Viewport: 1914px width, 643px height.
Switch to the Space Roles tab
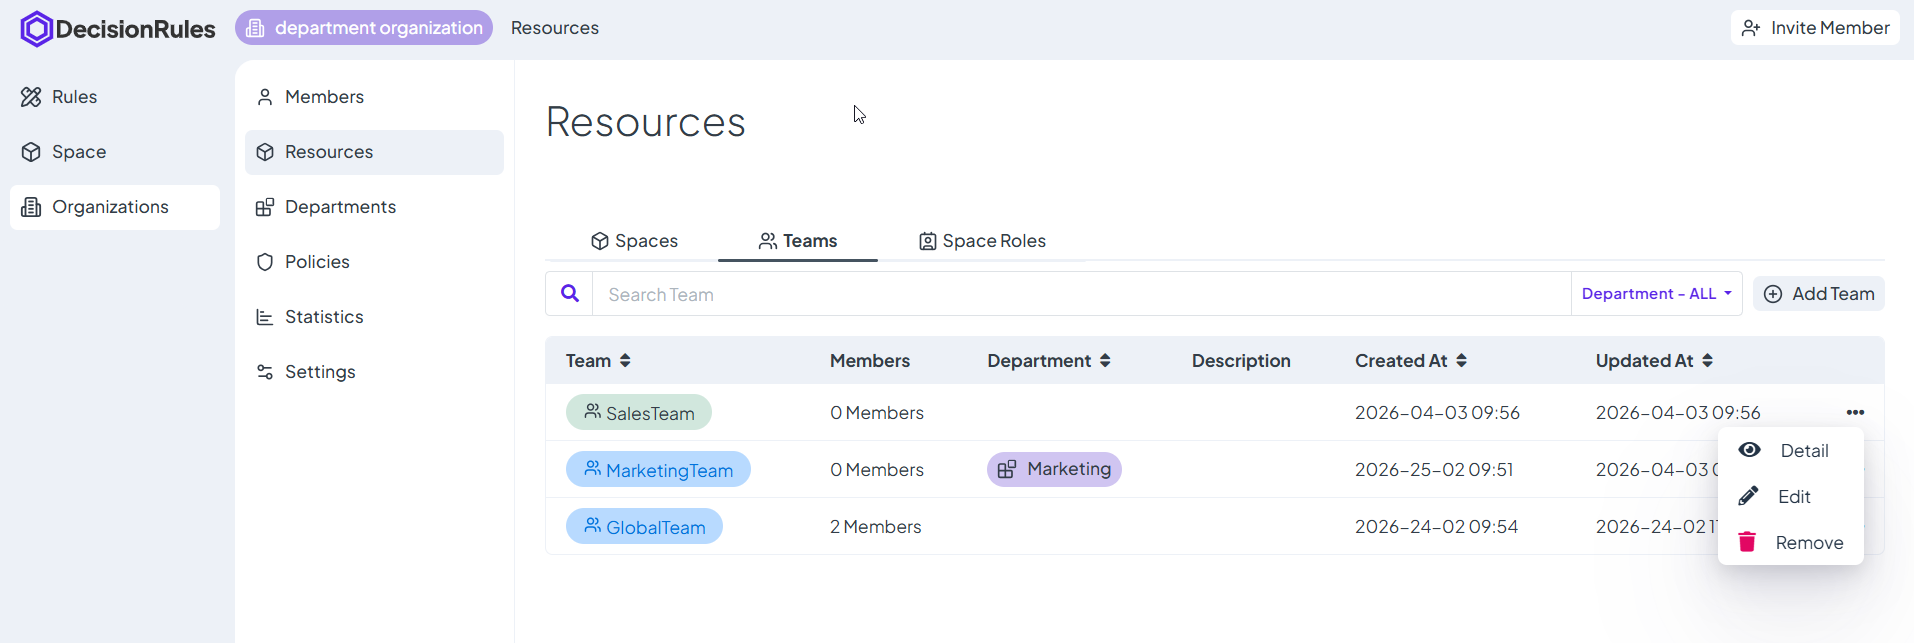click(982, 241)
